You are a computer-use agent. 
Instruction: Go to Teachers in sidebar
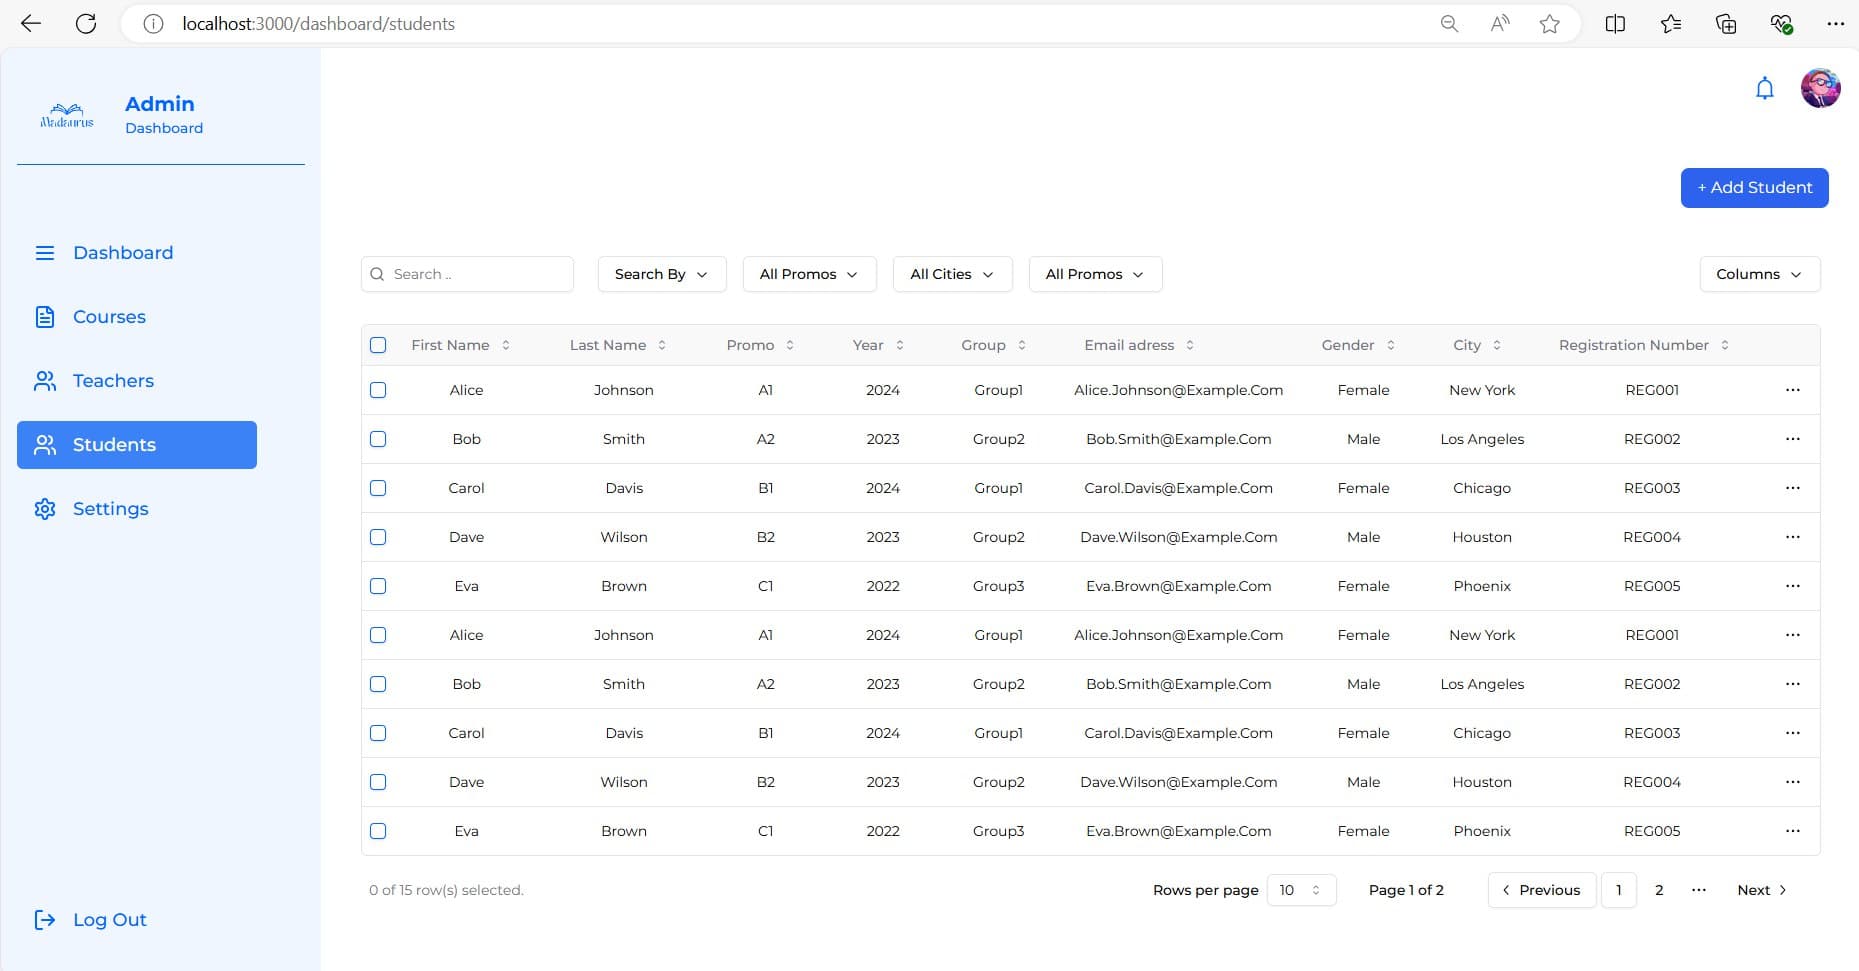tap(113, 381)
